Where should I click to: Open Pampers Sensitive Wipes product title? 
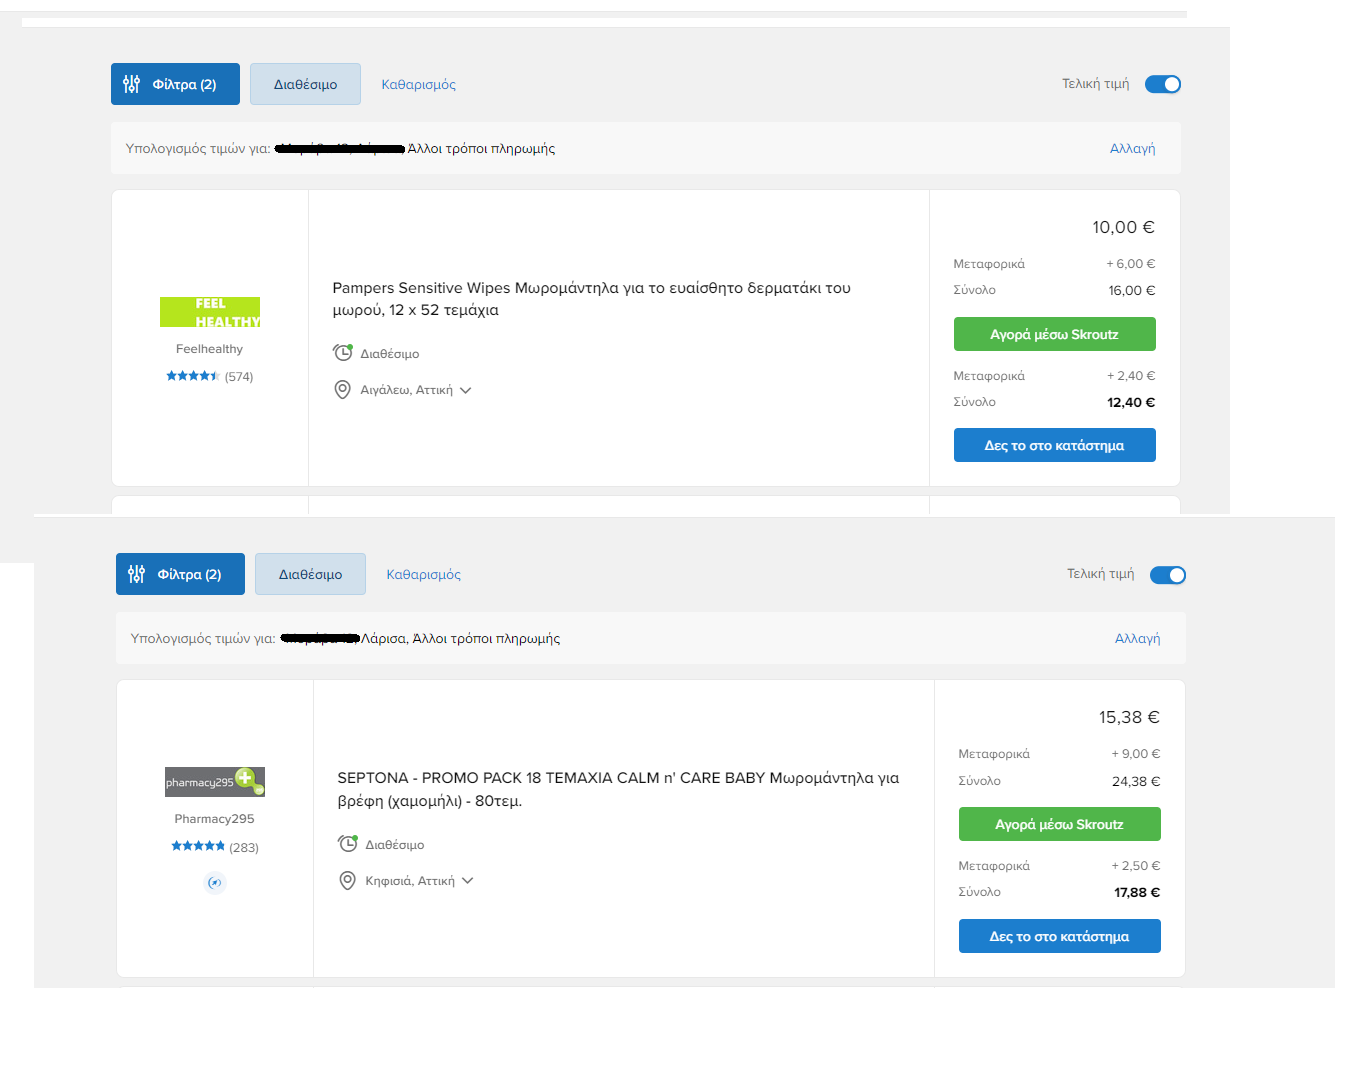591,299
